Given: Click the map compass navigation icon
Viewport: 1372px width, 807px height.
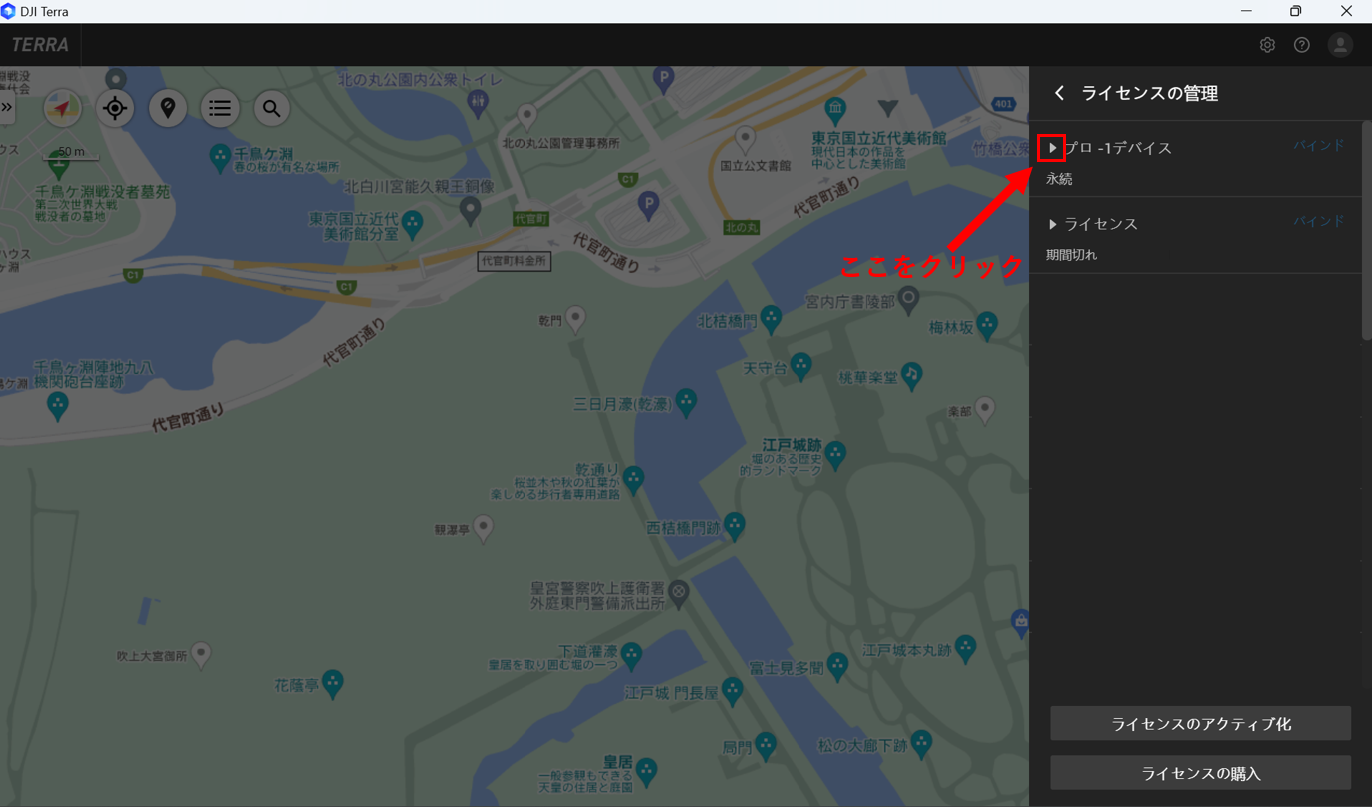Looking at the screenshot, I should (62, 108).
